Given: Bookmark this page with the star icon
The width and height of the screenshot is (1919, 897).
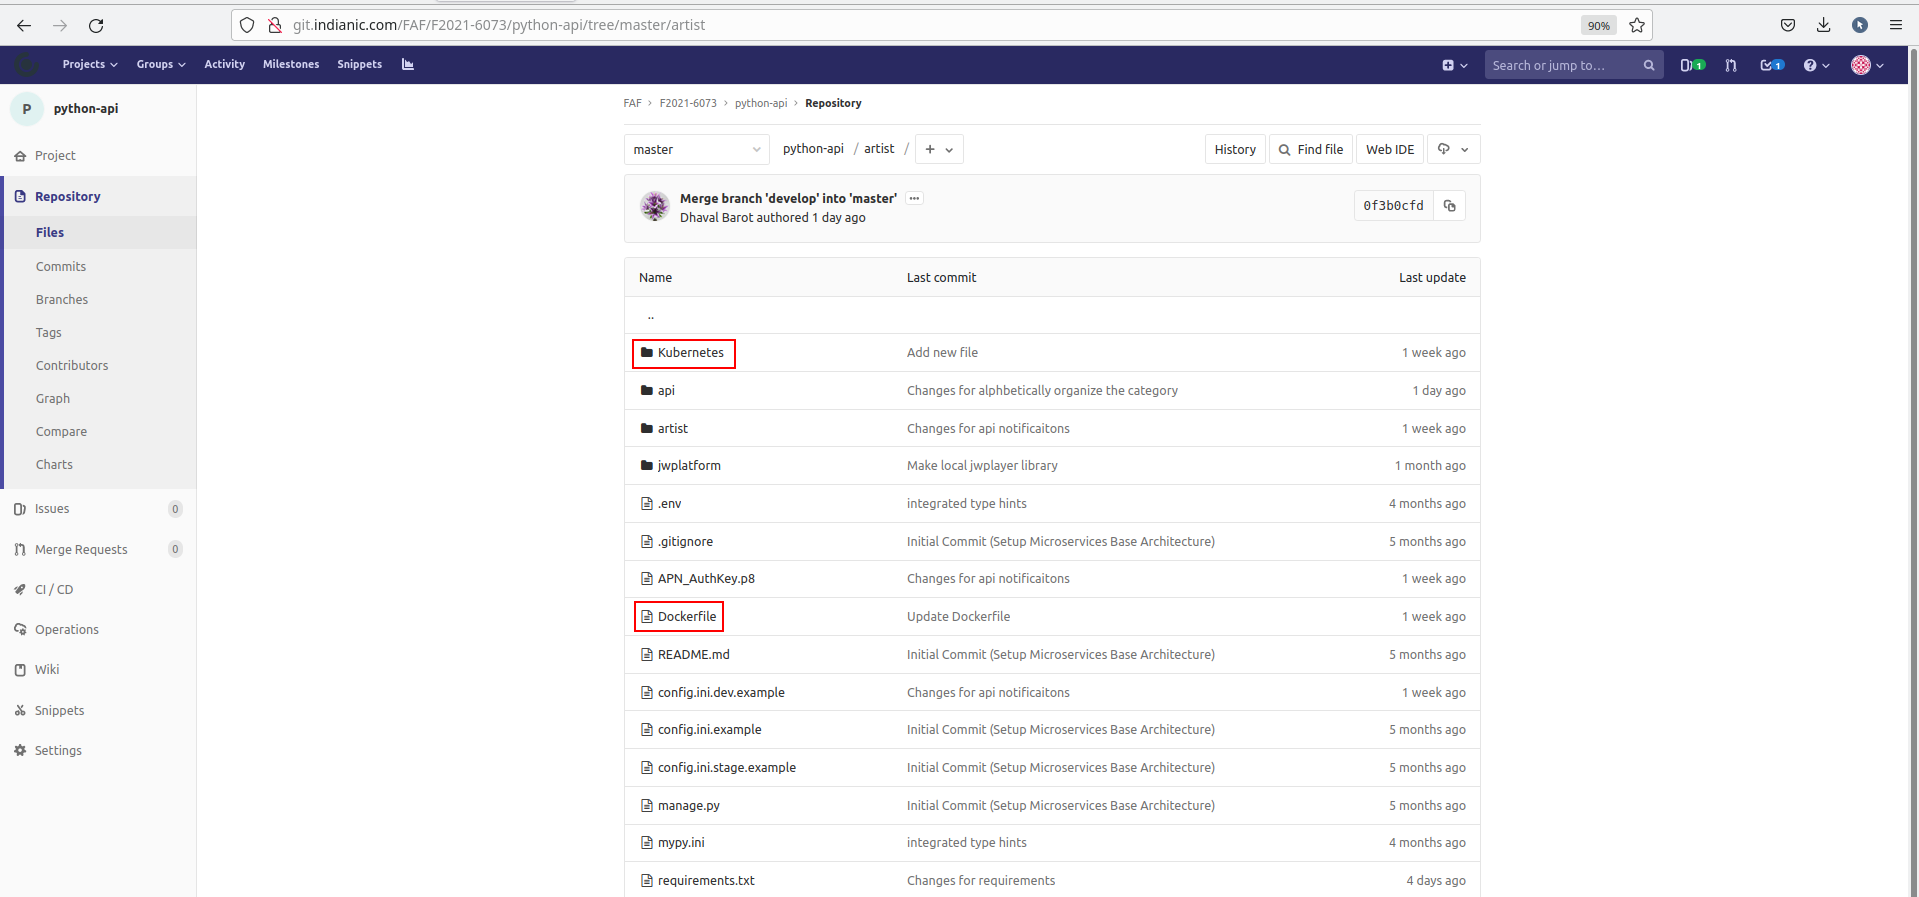Looking at the screenshot, I should pyautogui.click(x=1637, y=25).
